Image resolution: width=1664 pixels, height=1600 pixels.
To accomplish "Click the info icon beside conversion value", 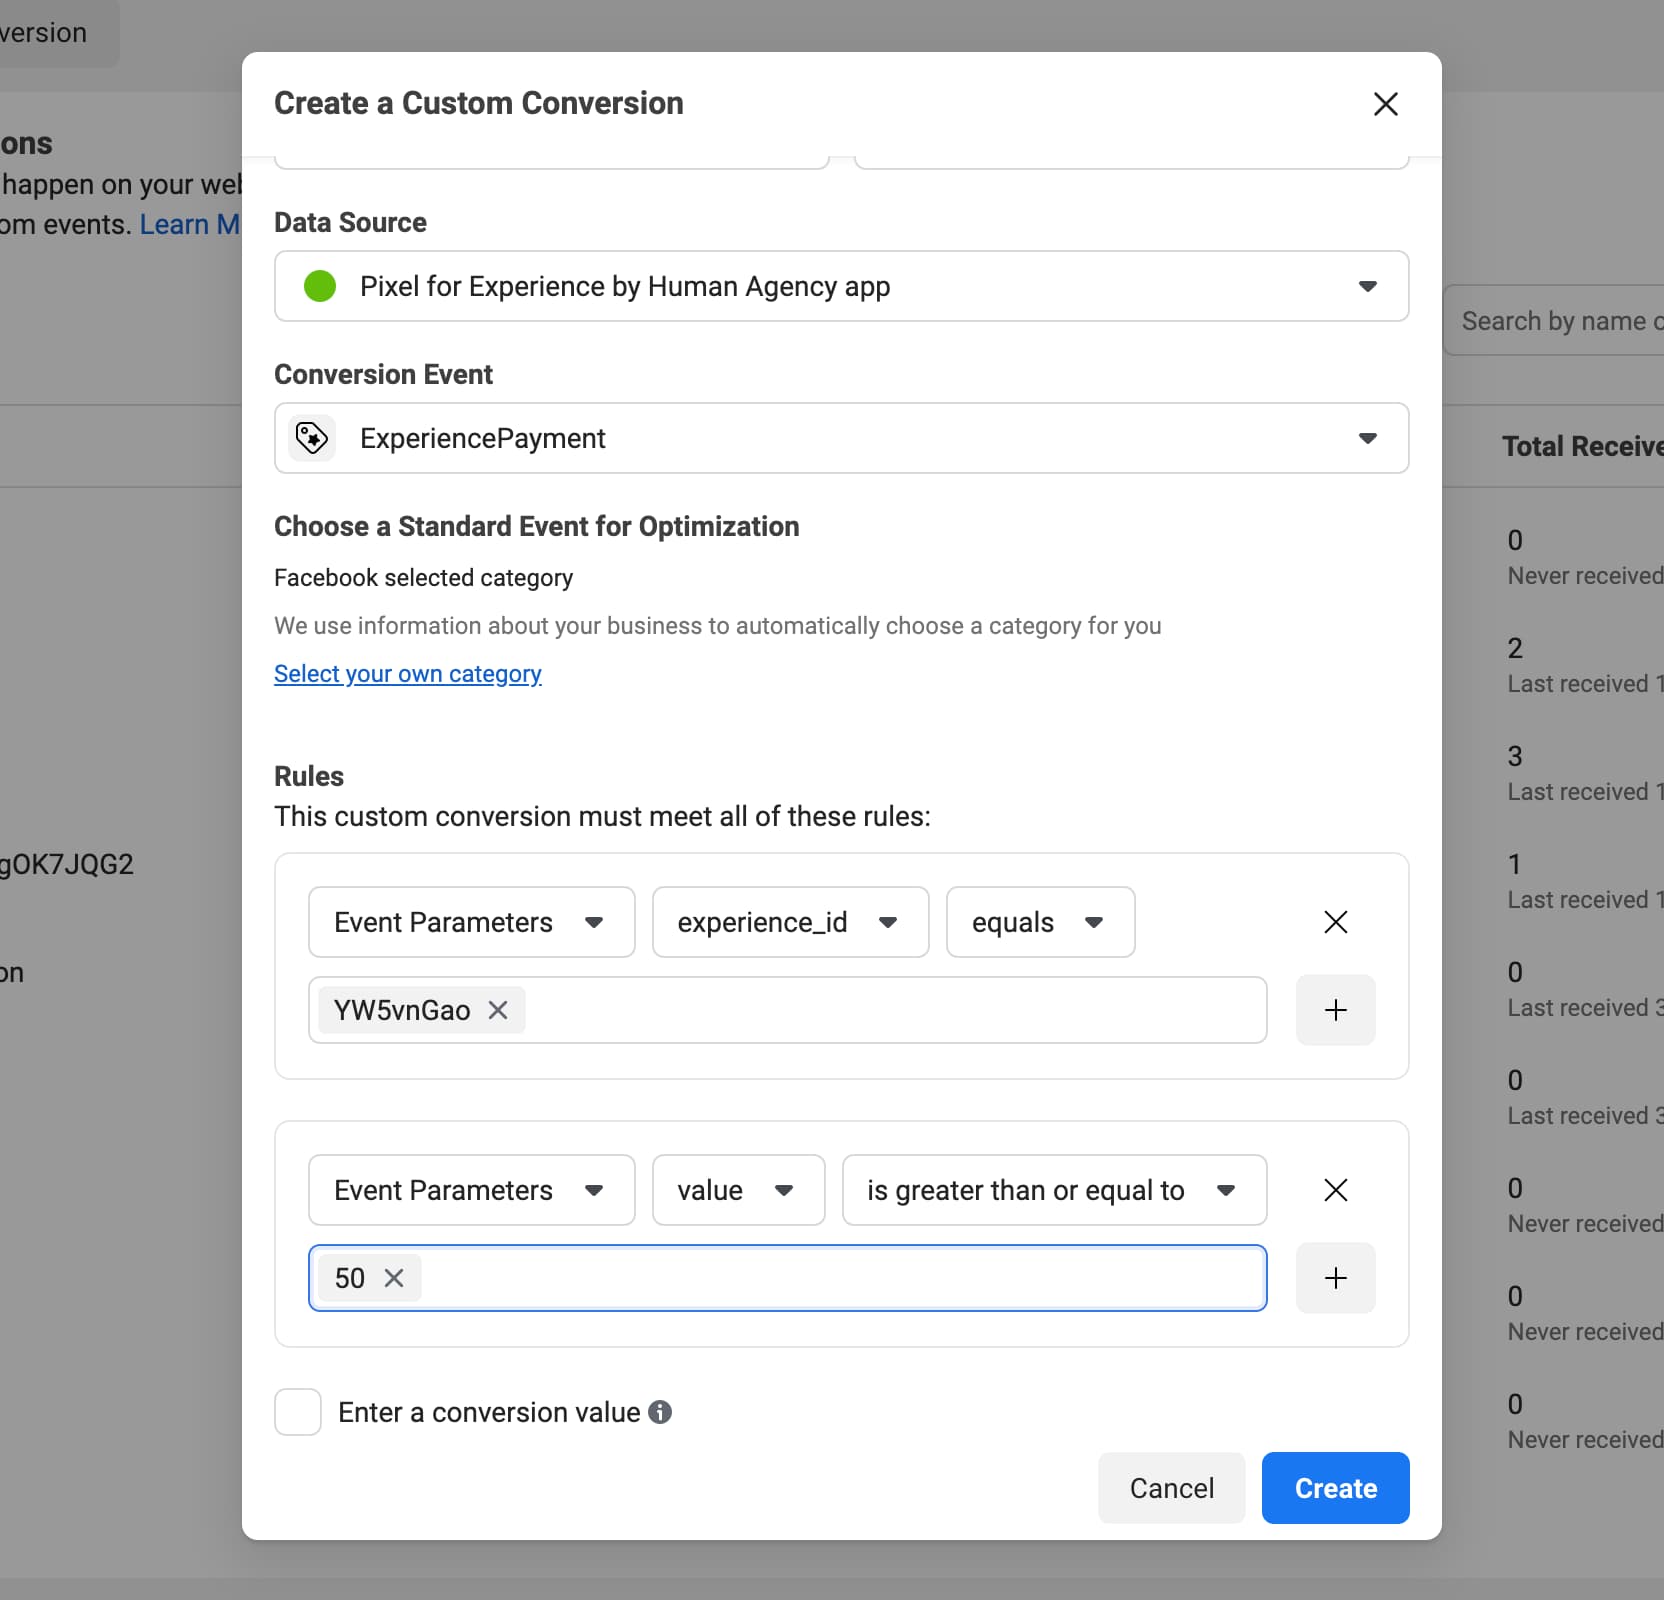I will click(x=660, y=1412).
